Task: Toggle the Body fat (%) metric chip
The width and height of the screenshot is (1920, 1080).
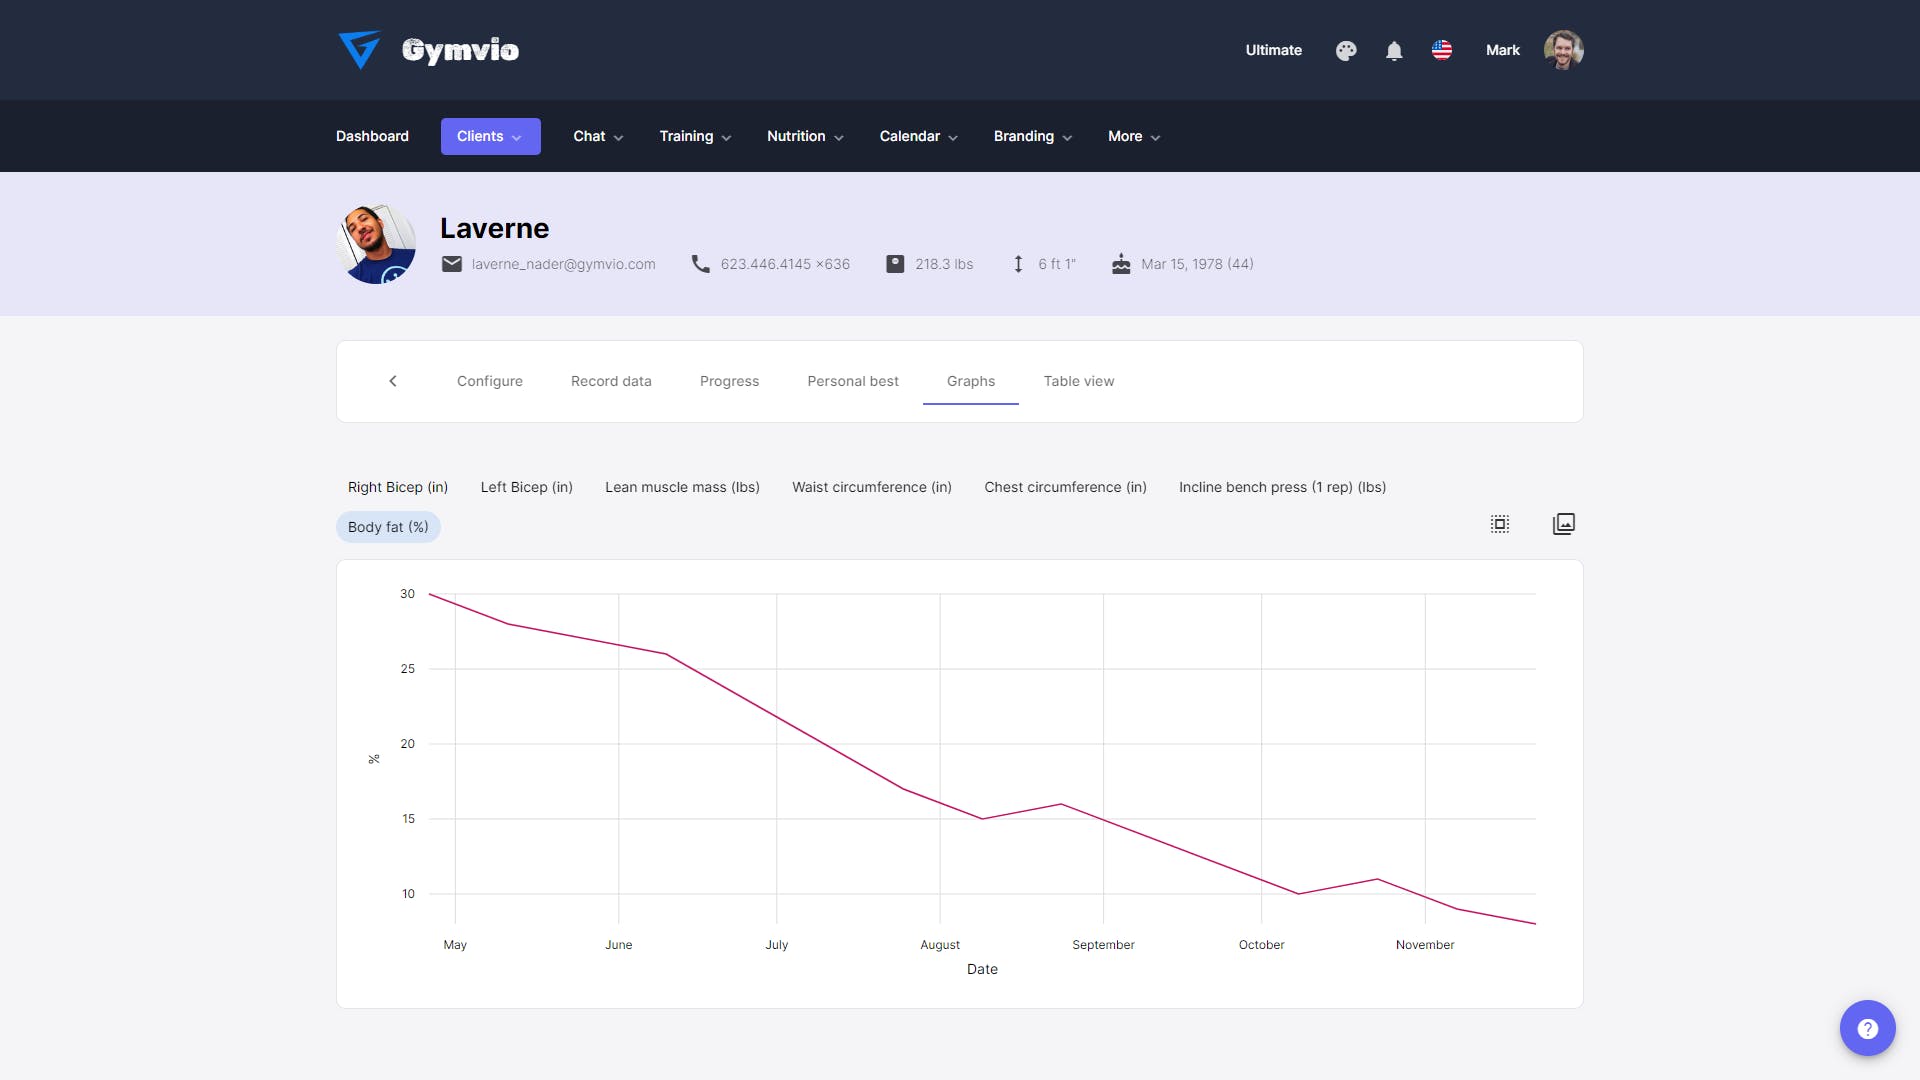Action: (388, 527)
